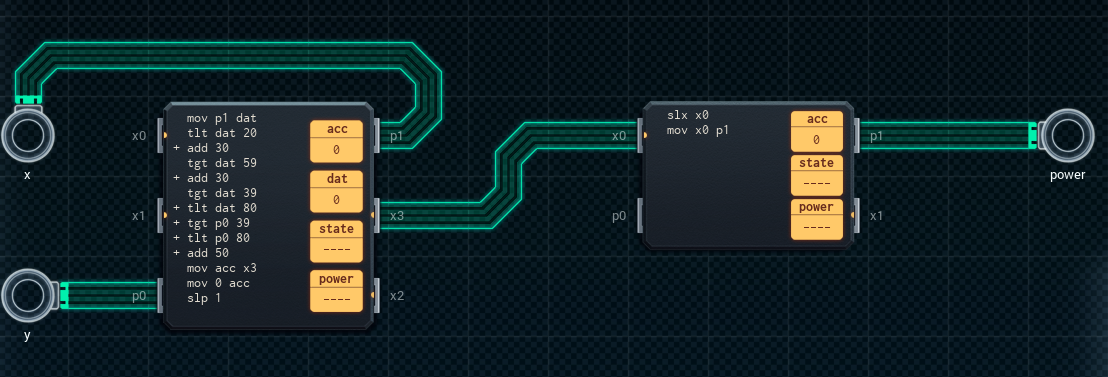1108x377 pixels.
Task: Click the code line '+ tlt dat 80'
Action: (x=215, y=208)
